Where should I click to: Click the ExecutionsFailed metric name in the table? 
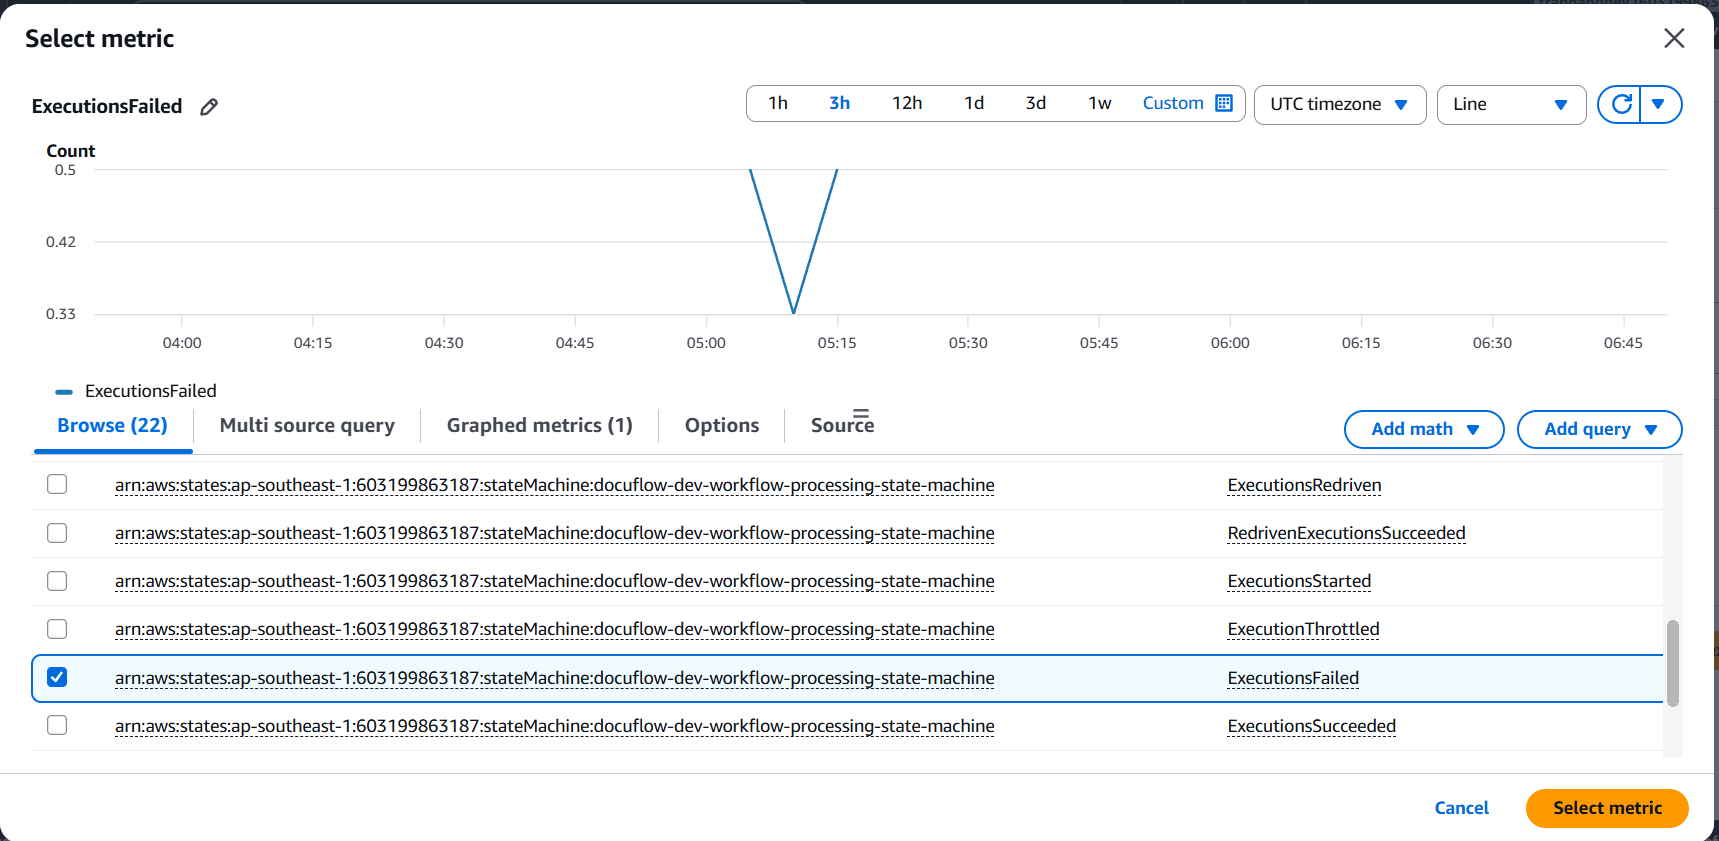pyautogui.click(x=1293, y=678)
